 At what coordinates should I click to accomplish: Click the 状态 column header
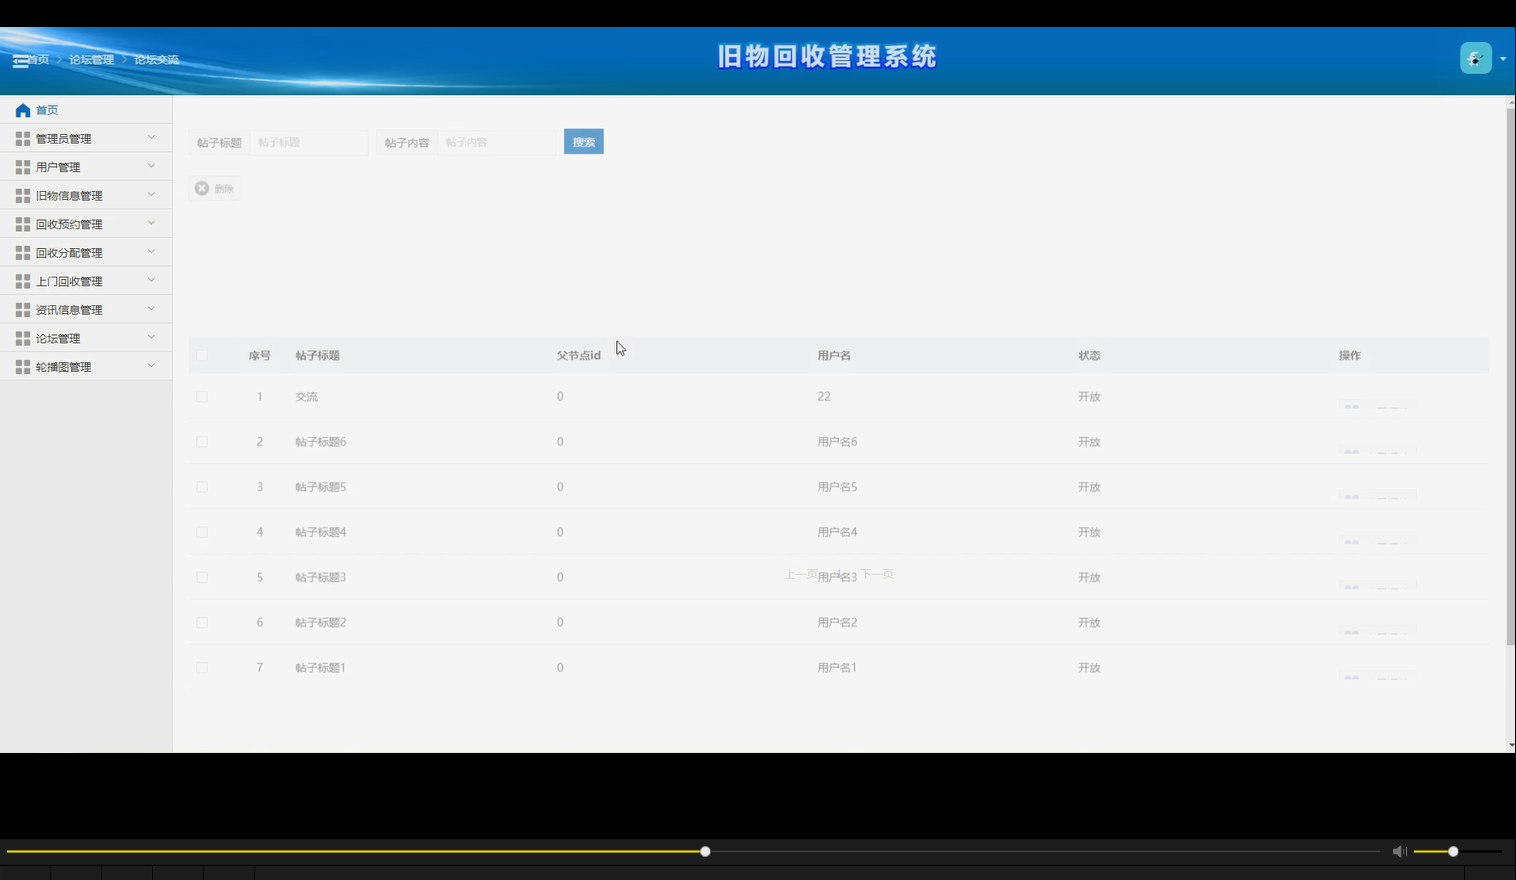[x=1089, y=355]
